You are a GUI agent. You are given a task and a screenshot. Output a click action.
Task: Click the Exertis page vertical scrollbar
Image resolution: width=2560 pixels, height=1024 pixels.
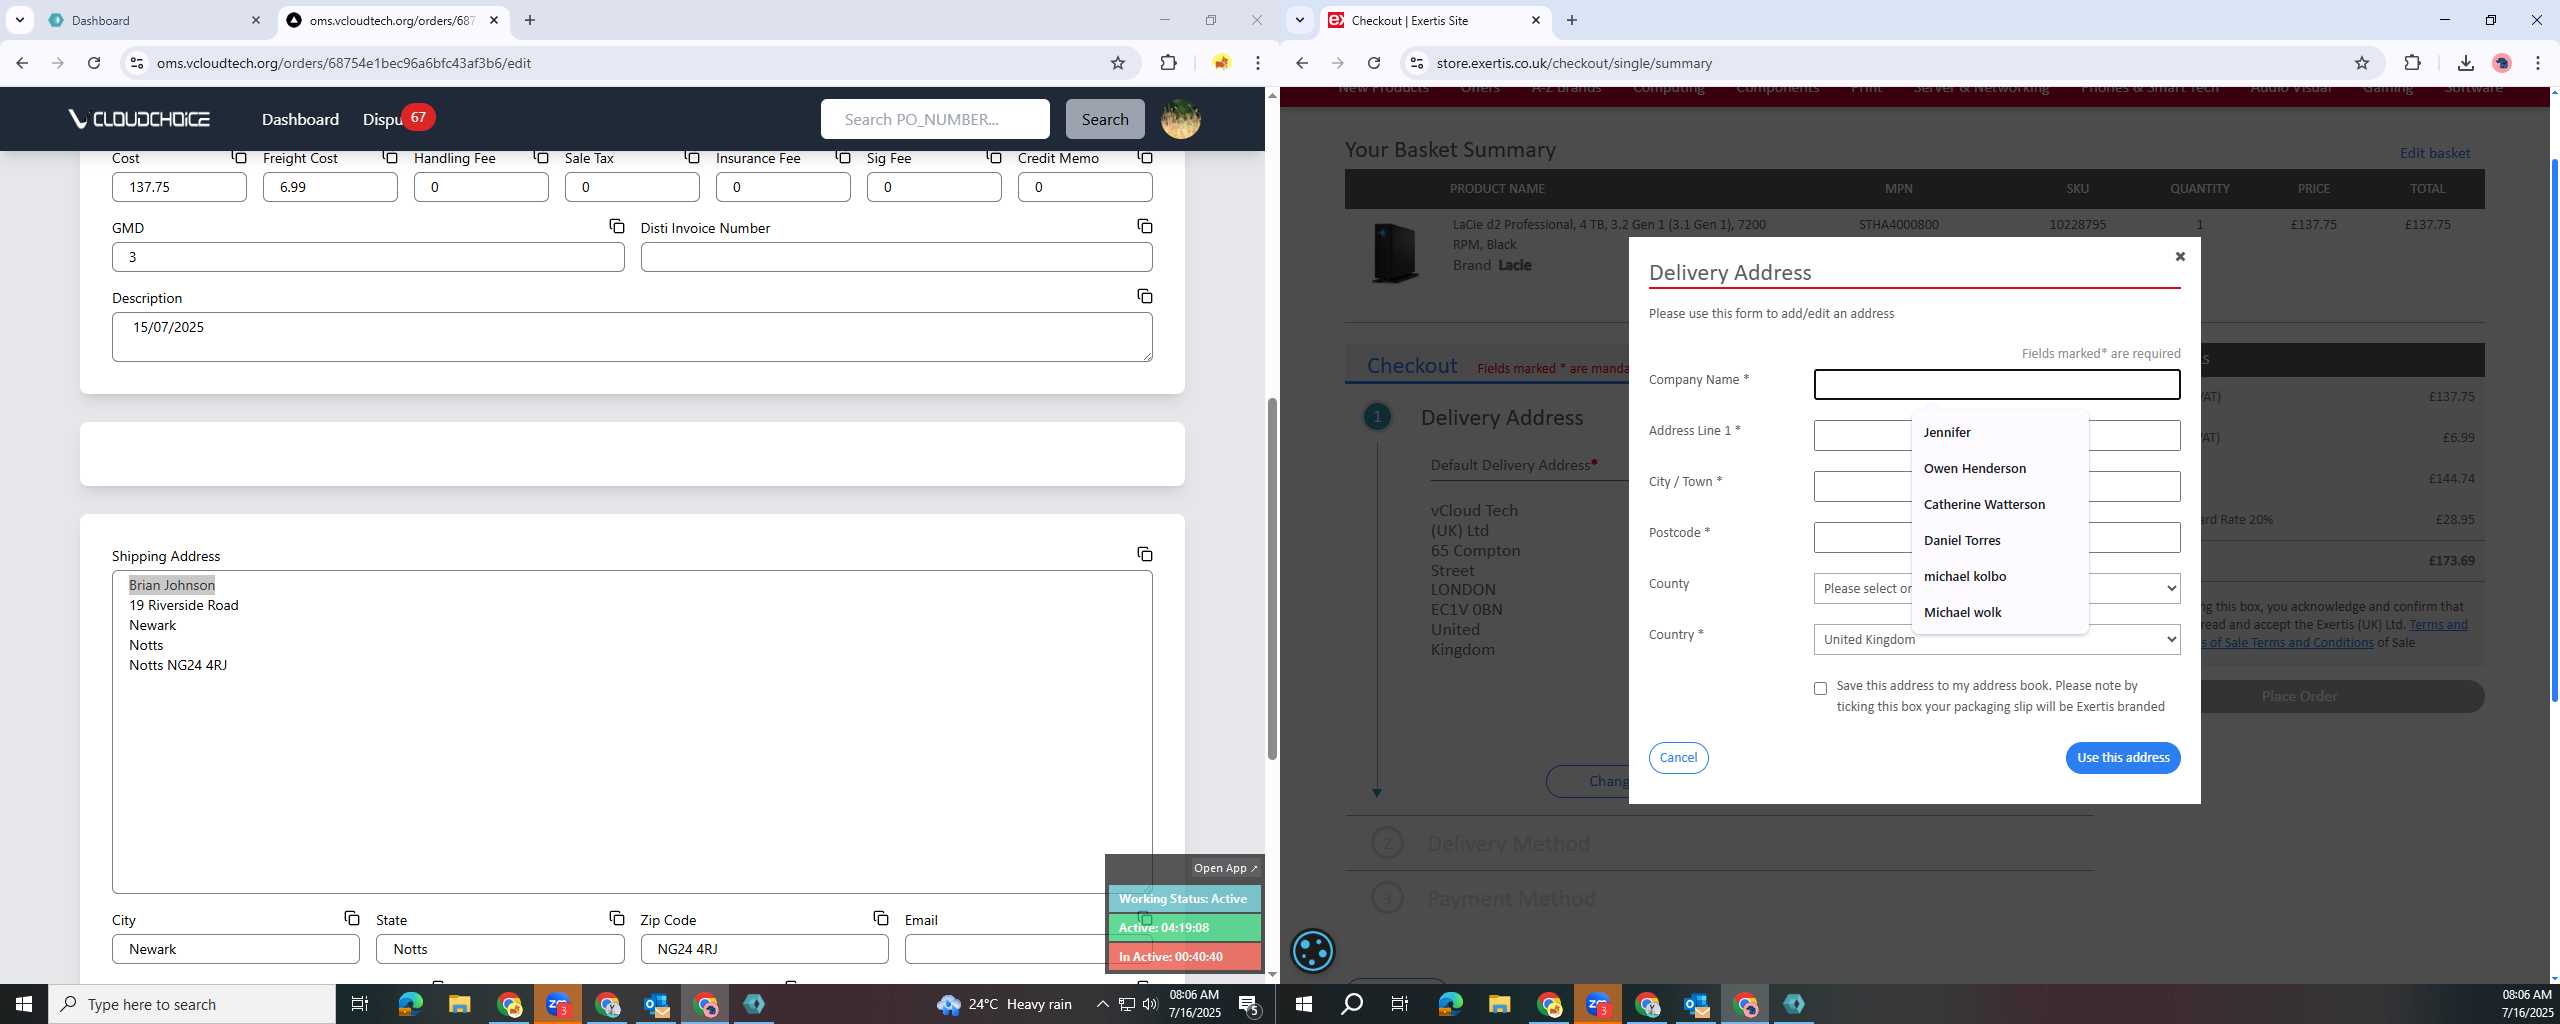(x=2554, y=430)
